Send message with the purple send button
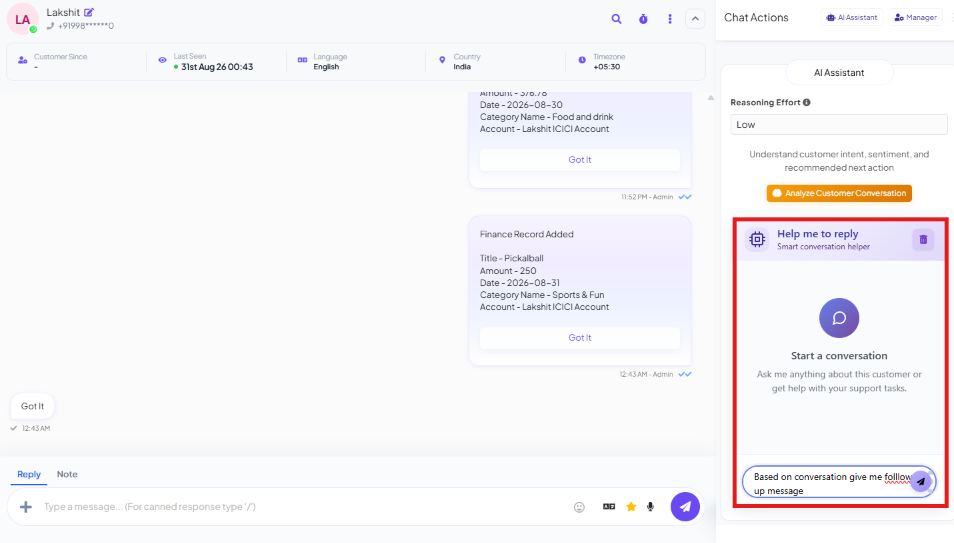Image resolution: width=954 pixels, height=543 pixels. tap(685, 506)
